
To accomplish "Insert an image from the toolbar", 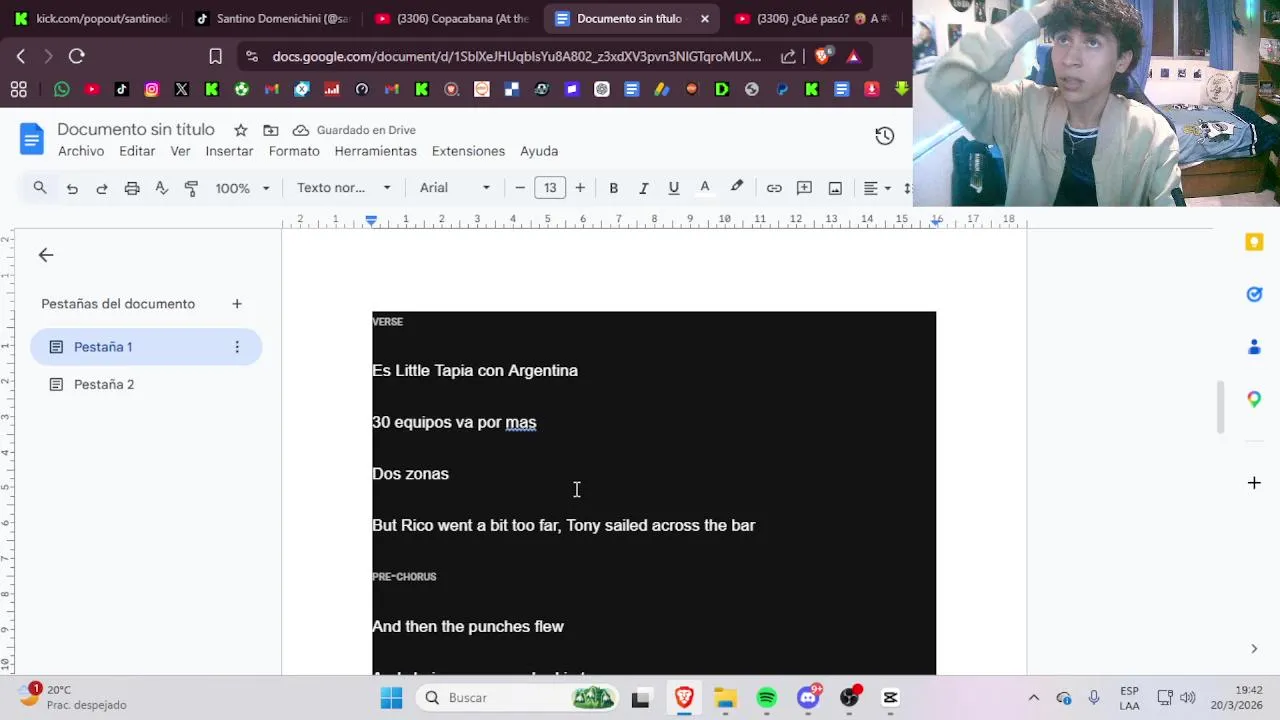I will pos(835,188).
